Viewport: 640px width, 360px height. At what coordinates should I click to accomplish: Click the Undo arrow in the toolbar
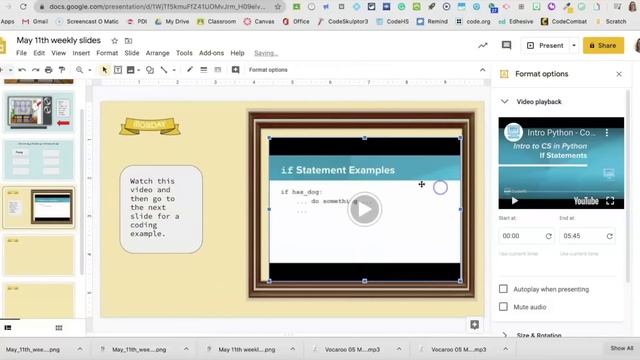22,70
